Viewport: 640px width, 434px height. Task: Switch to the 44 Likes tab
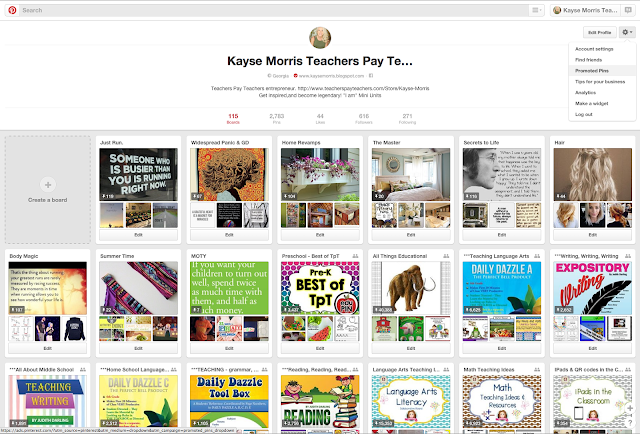pos(320,119)
